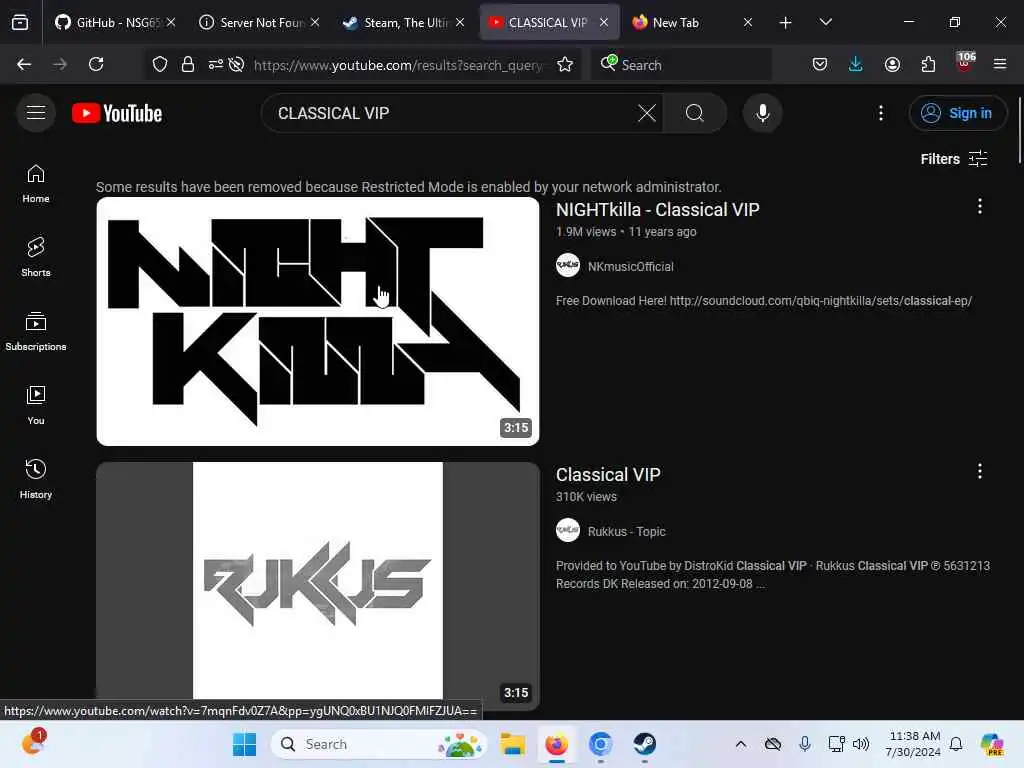Viewport: 1024px width, 768px height.
Task: Show hidden system tray icons
Action: pos(741,744)
